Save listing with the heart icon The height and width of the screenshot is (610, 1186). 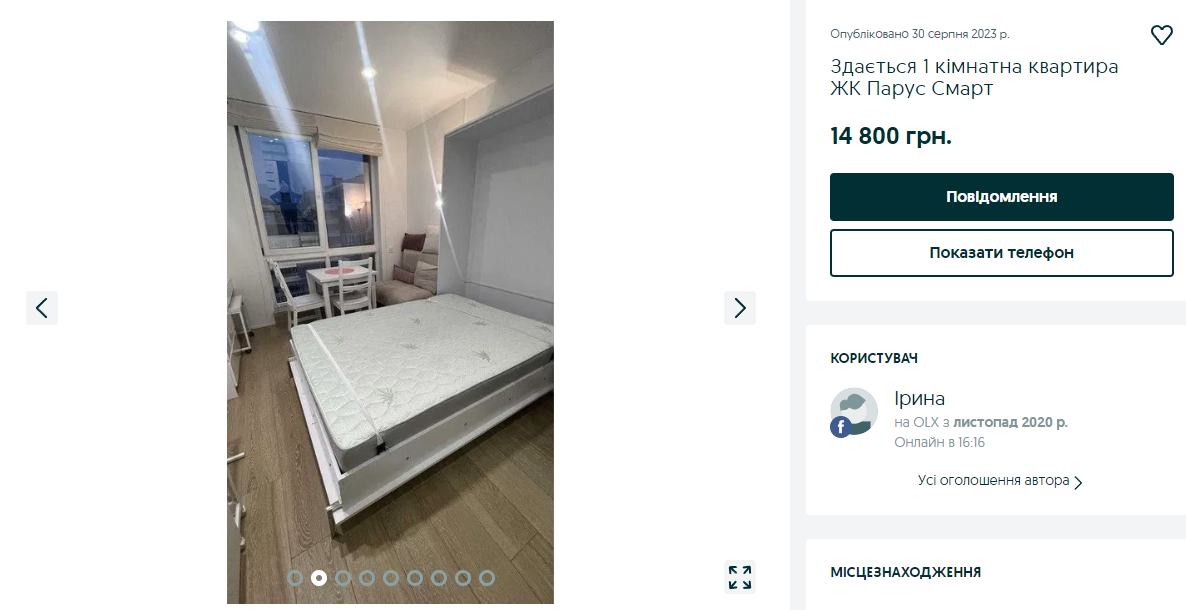point(1161,35)
